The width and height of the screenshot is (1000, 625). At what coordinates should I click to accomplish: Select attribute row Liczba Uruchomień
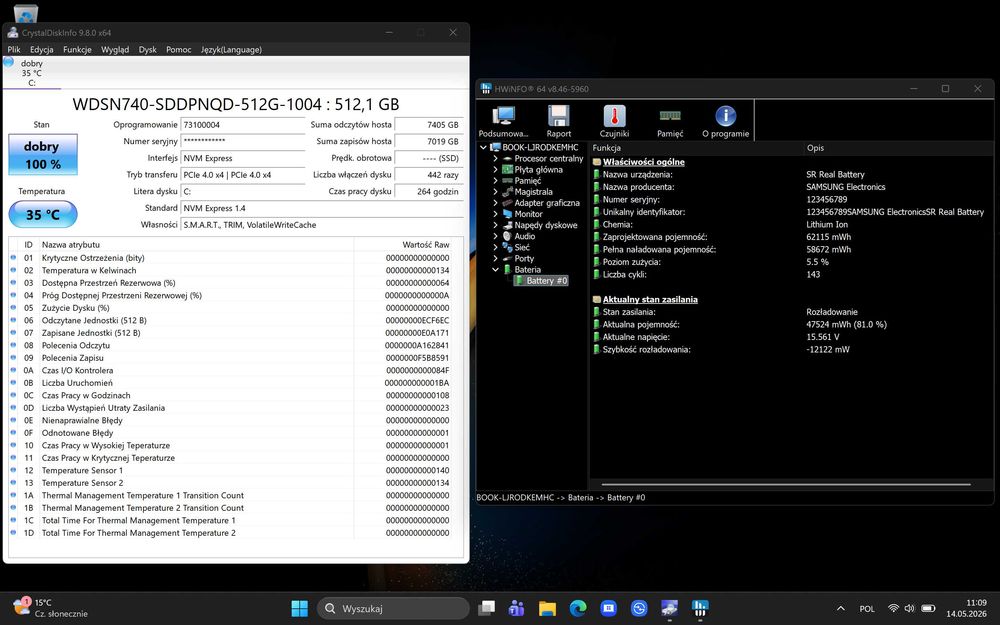click(230, 383)
